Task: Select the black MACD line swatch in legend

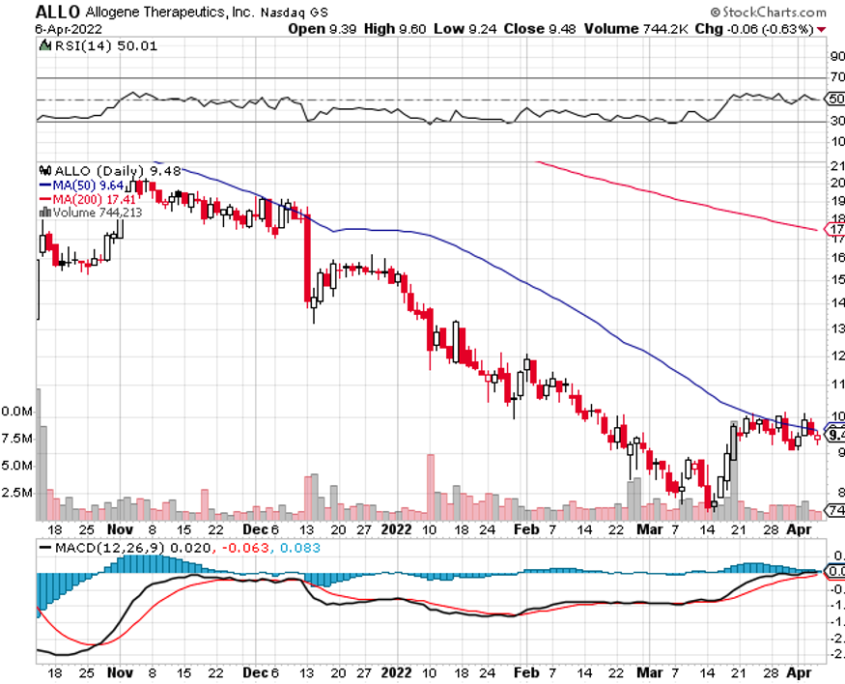Action: point(45,548)
